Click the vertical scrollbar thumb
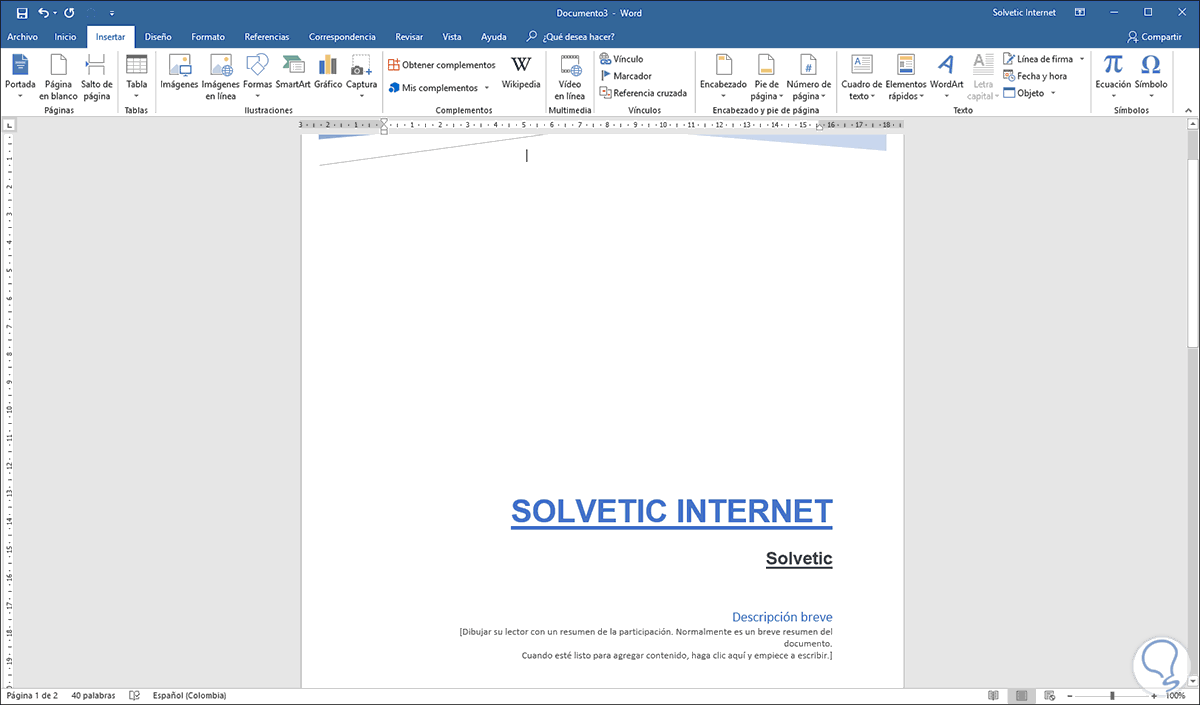This screenshot has width=1200, height=705. (1193, 253)
